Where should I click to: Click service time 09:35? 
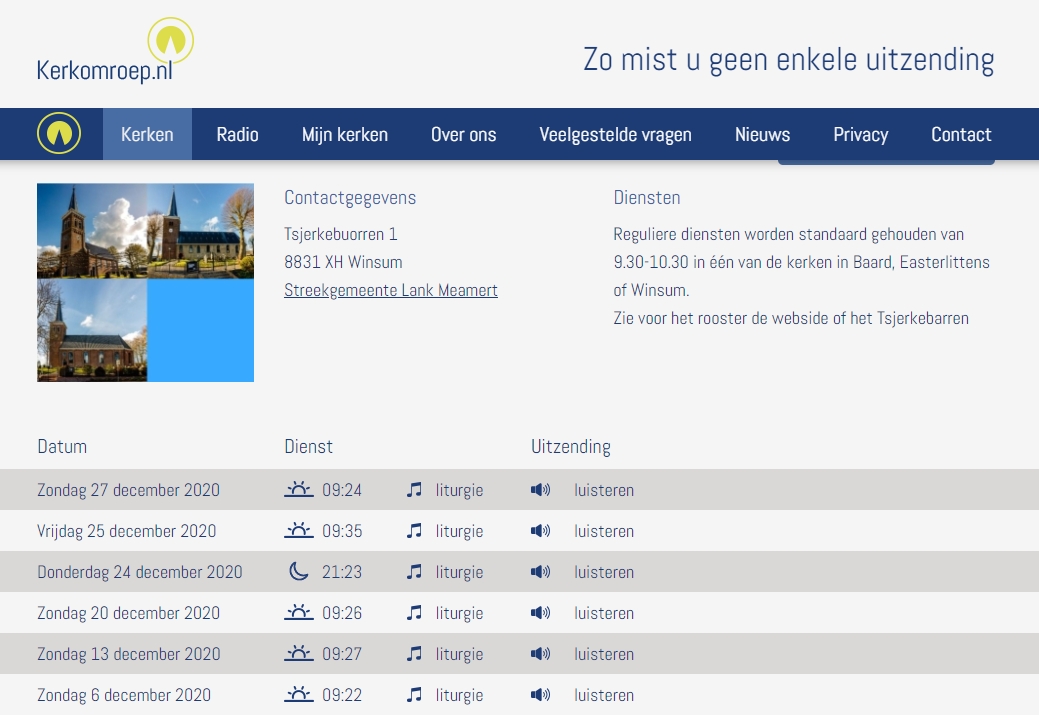pos(342,531)
